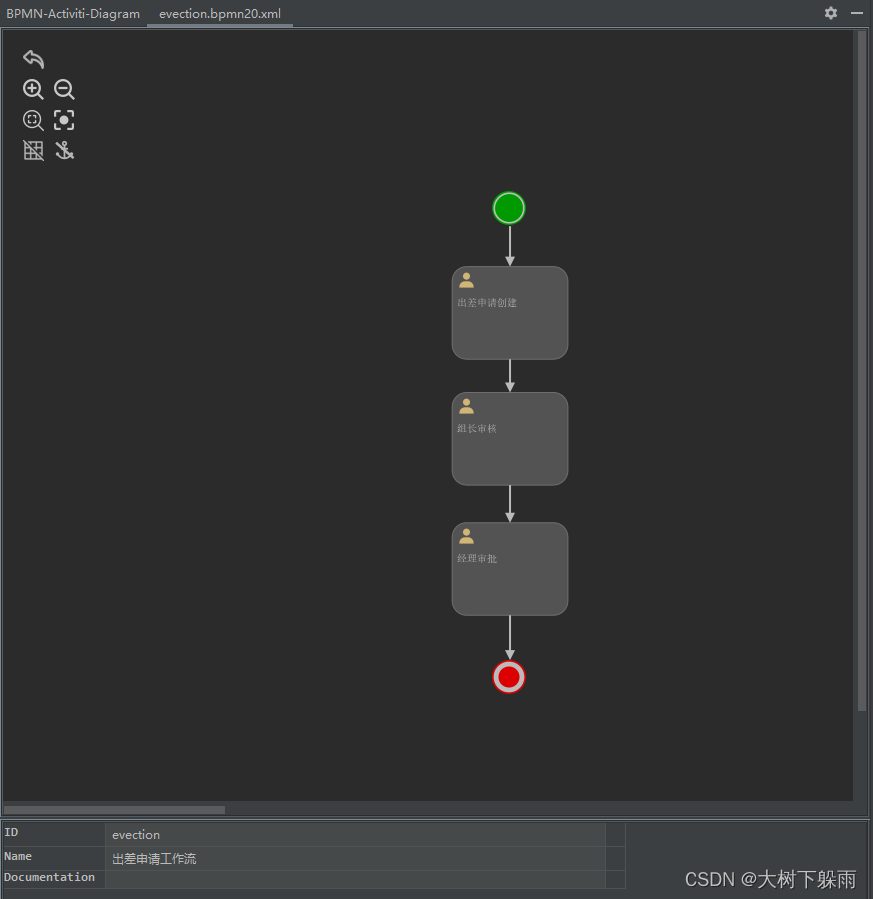
Task: Click the user icon in 组长审核 task
Action: coord(467,406)
